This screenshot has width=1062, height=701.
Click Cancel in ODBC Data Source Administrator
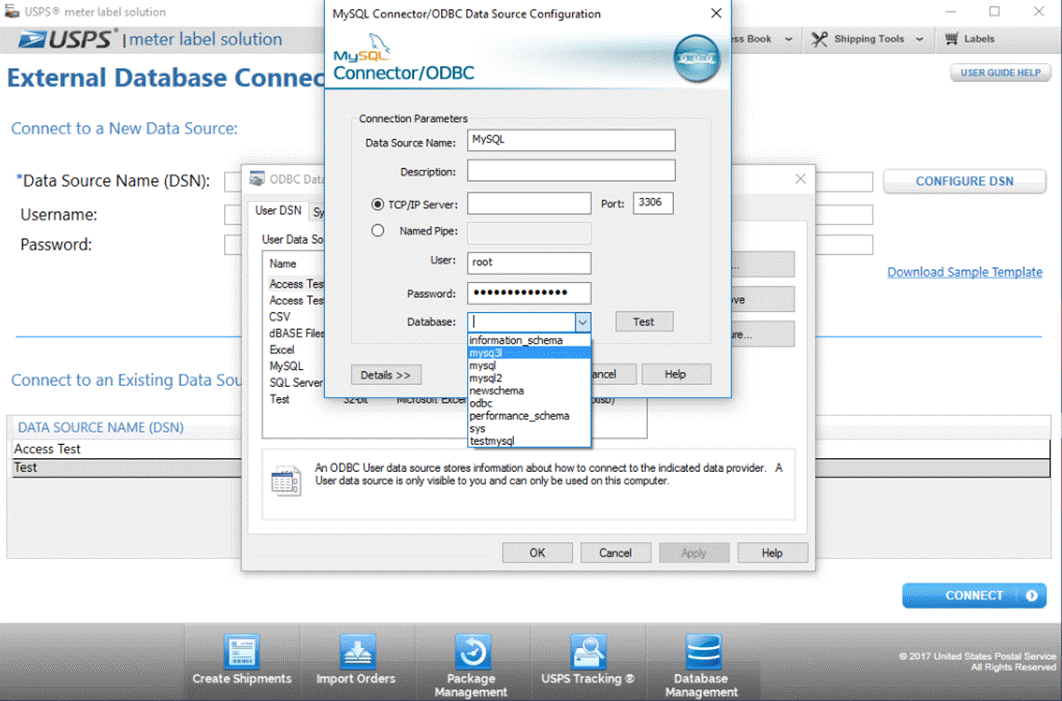point(615,553)
